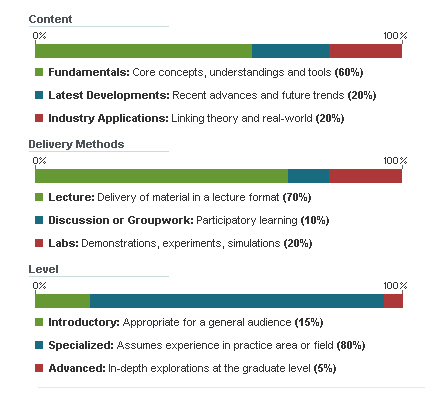Select the small red Advanced segment in Level bar
The height and width of the screenshot is (395, 440).
[x=393, y=301]
